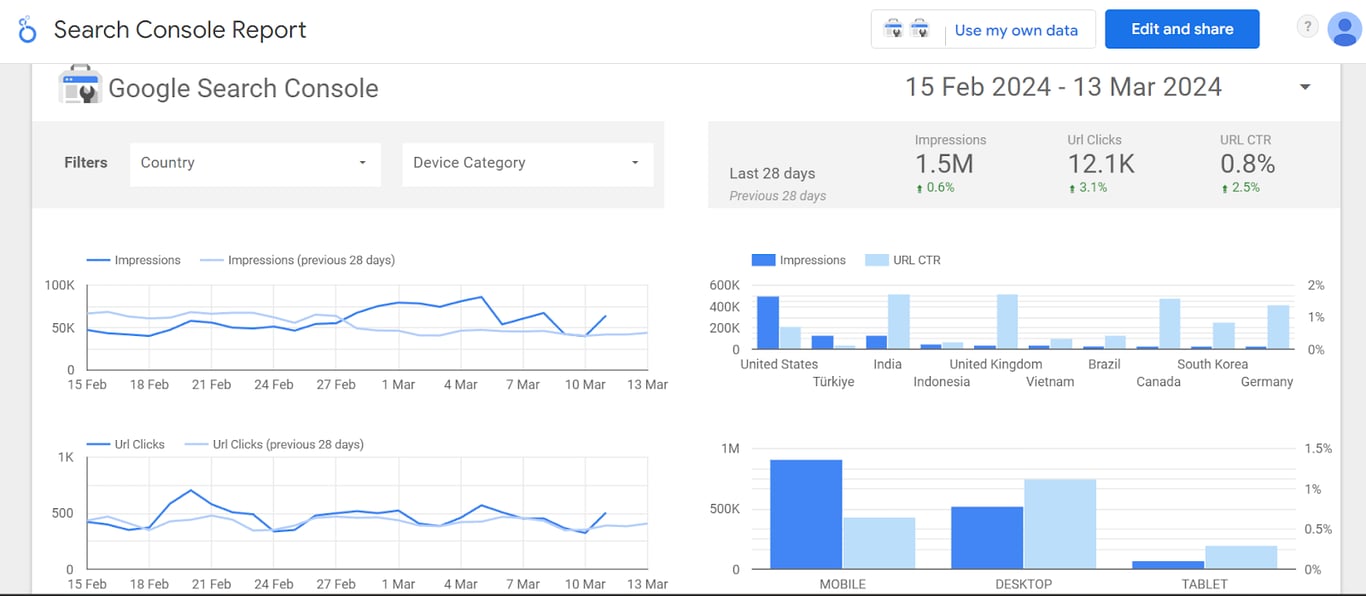Click the Google Search Console logo icon
Screen dimensions: 1366x596
(x=79, y=85)
